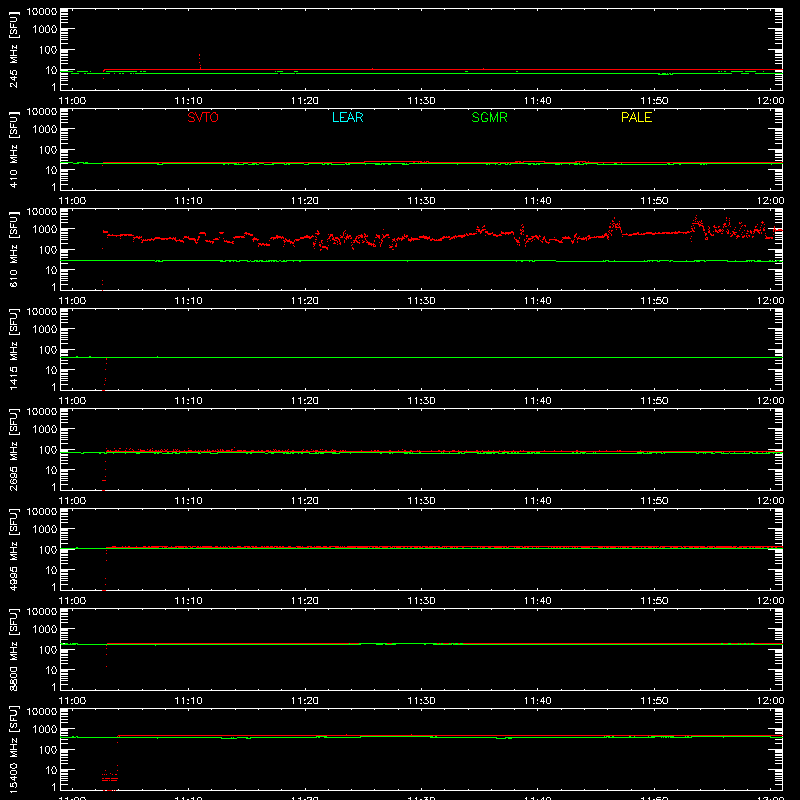Click the red data cluster near 11:04 in 15400 MHz panel
The image size is (800, 800).
pos(110,776)
